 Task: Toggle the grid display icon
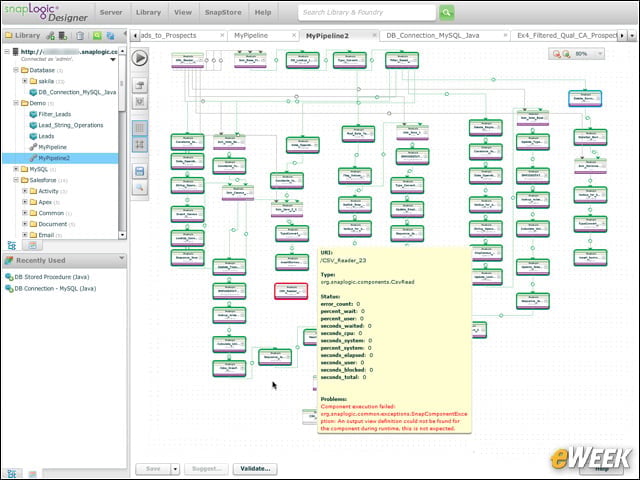click(140, 128)
